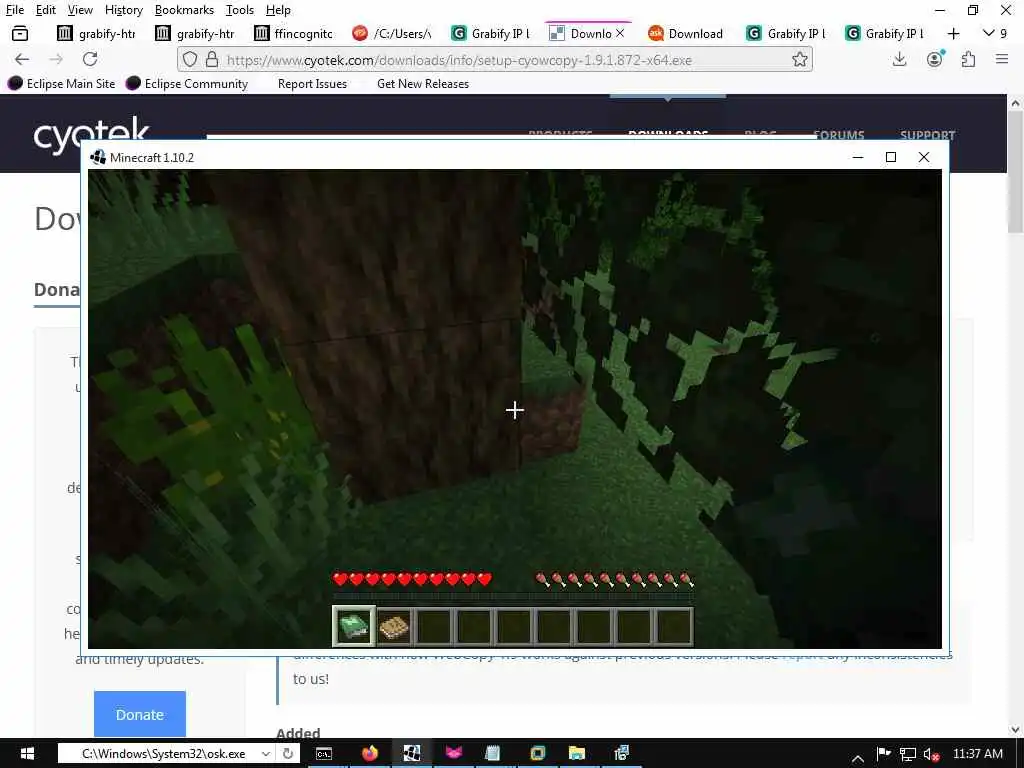Click the network tray icon
Screen dimensions: 1024x768
pos(907,754)
